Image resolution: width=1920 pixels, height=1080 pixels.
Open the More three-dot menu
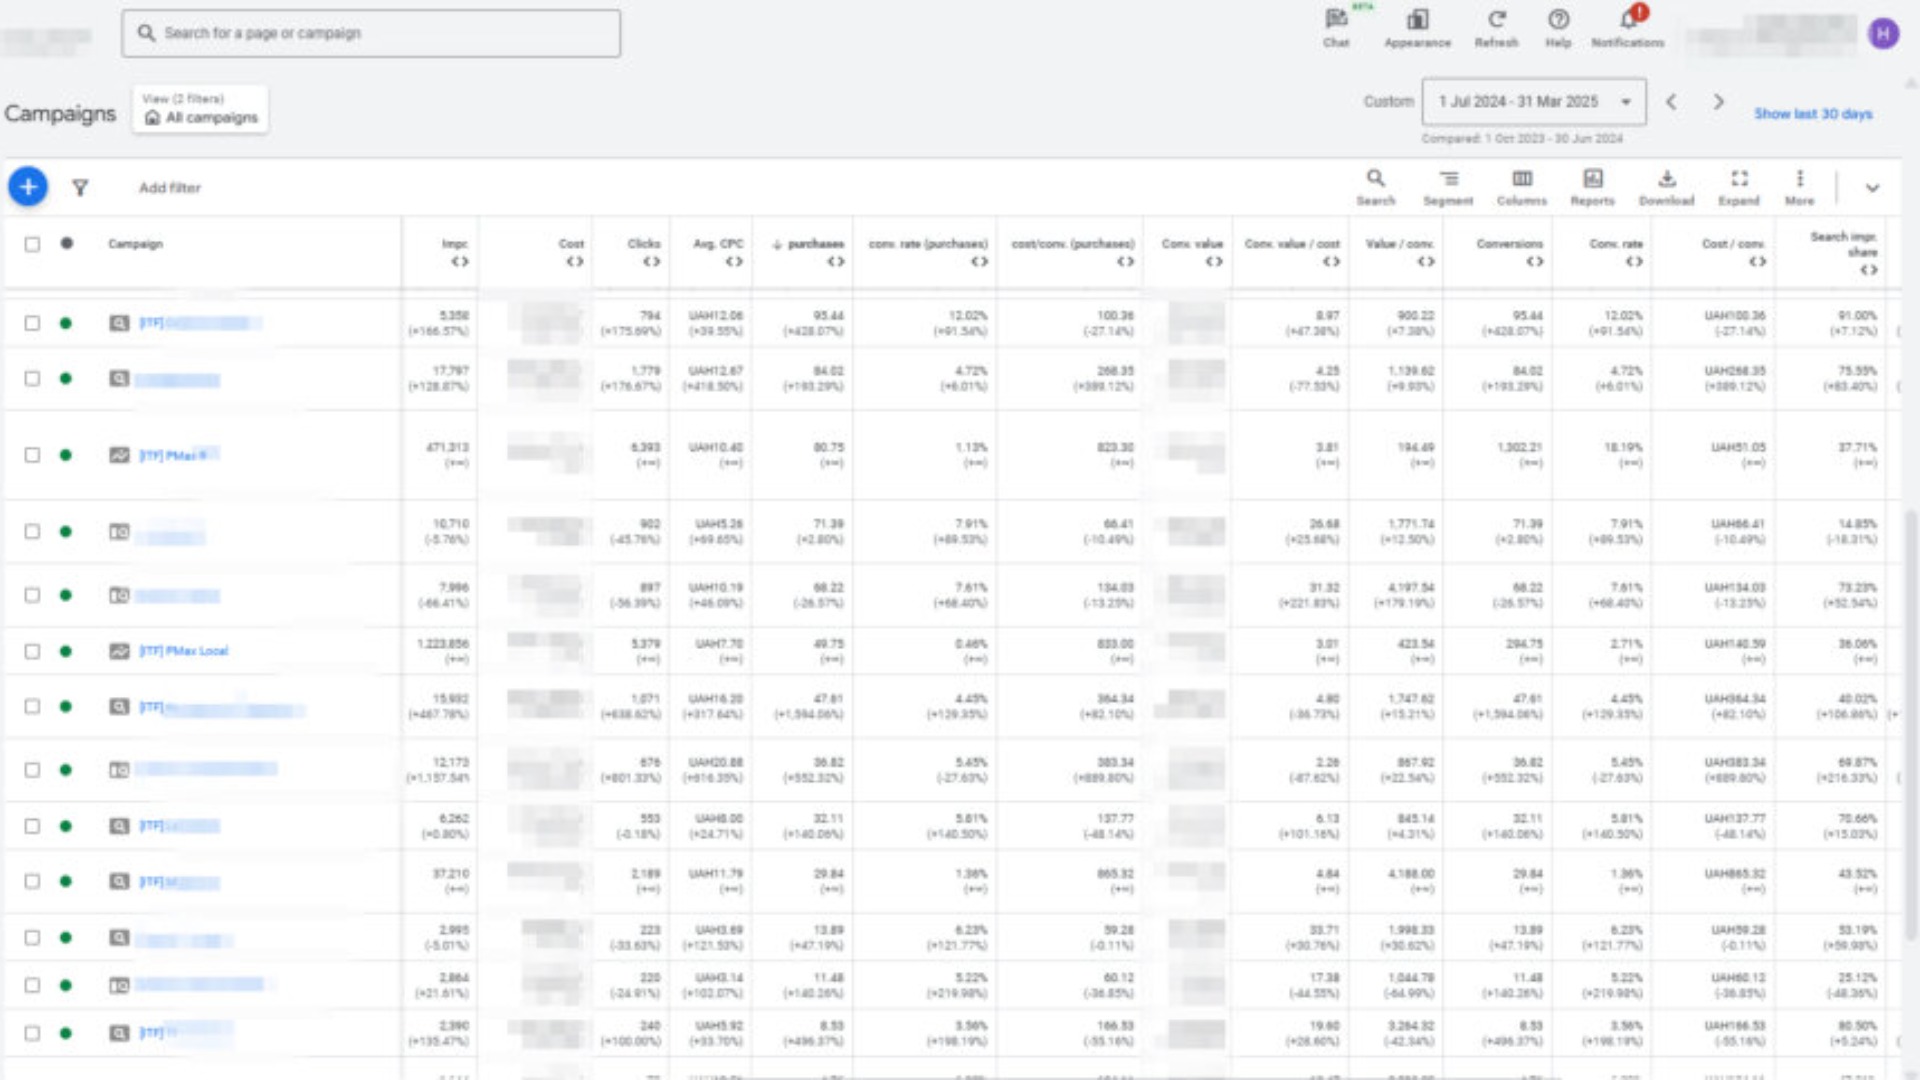(x=1799, y=186)
